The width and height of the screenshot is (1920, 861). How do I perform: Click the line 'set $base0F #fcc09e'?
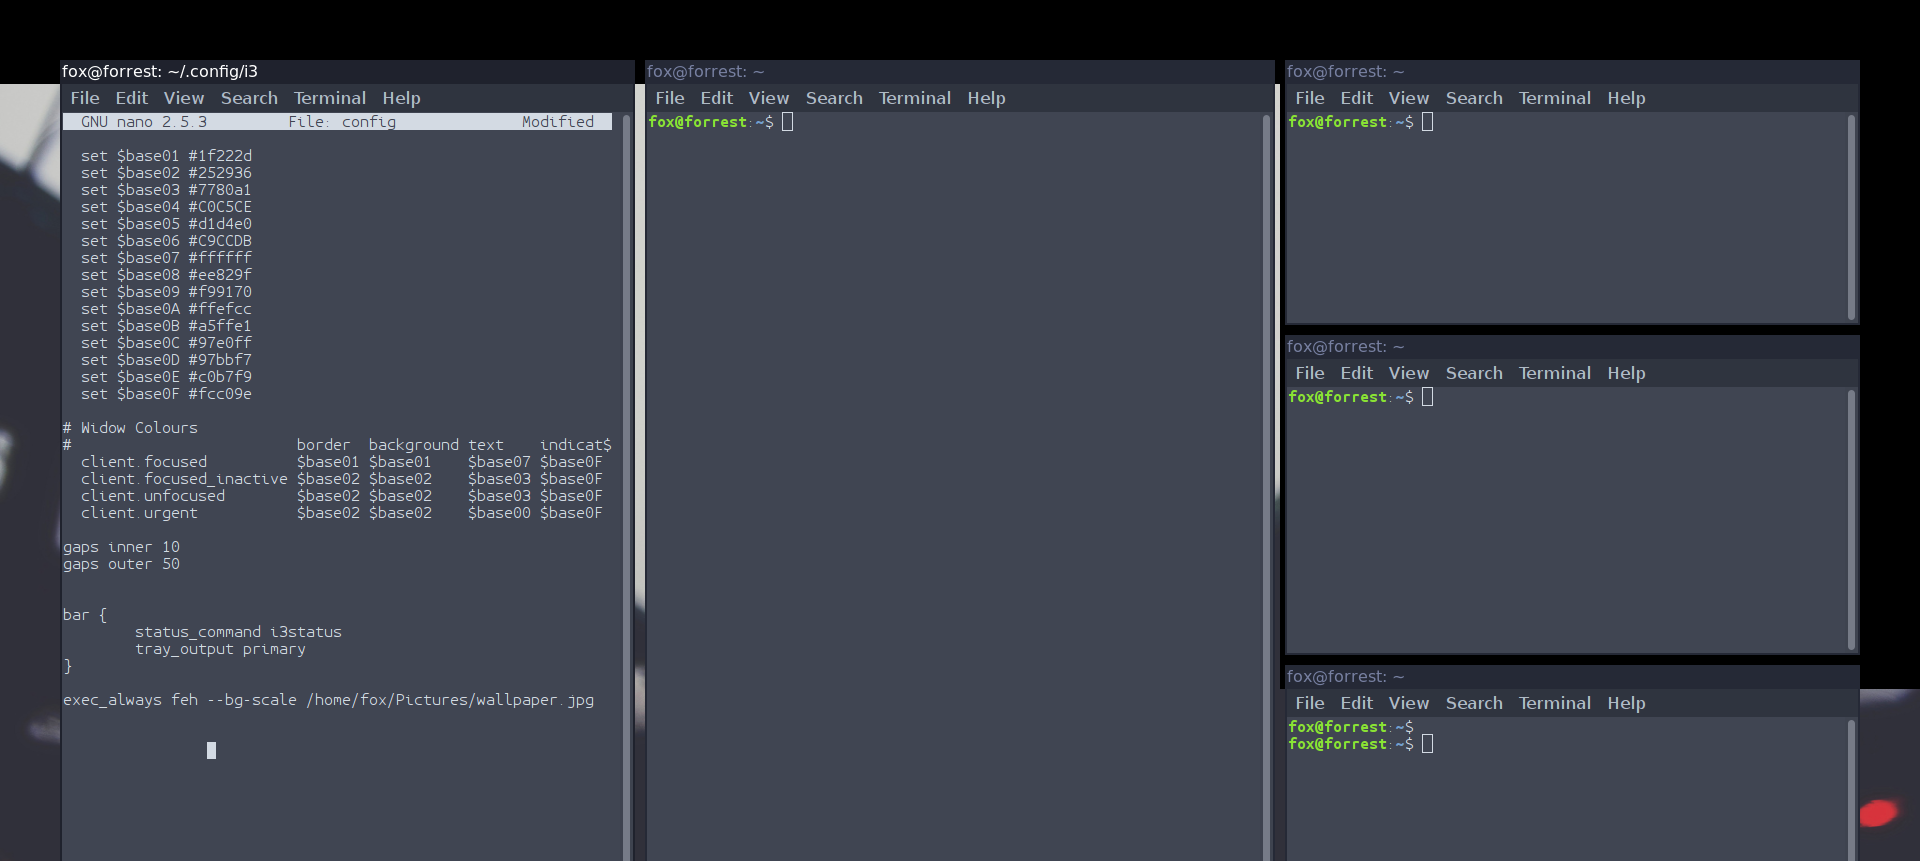166,394
